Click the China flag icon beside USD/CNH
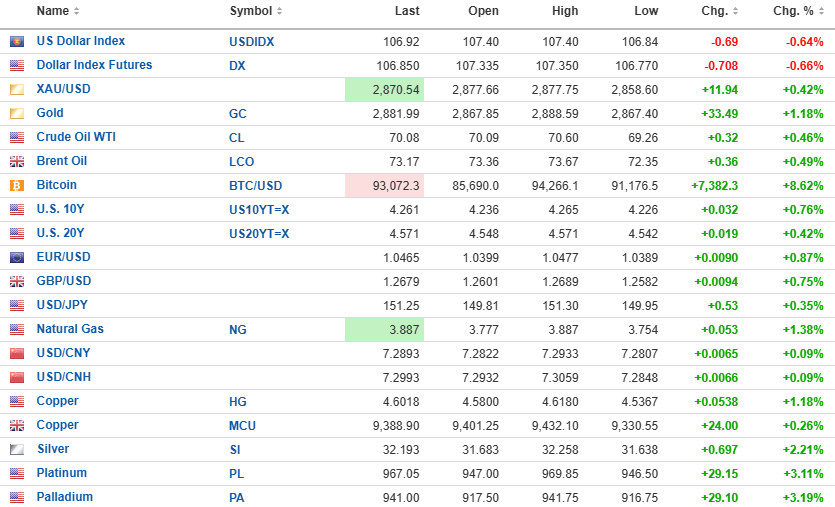 17,378
